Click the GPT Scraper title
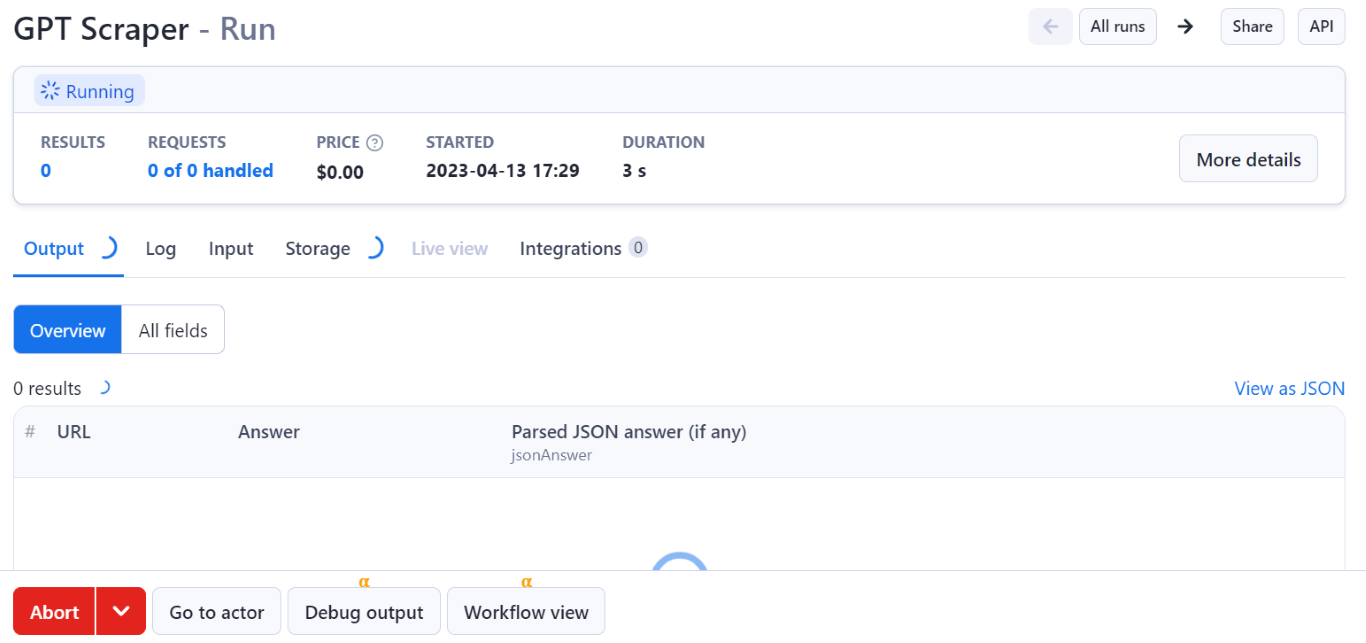1366x643 pixels. [101, 29]
